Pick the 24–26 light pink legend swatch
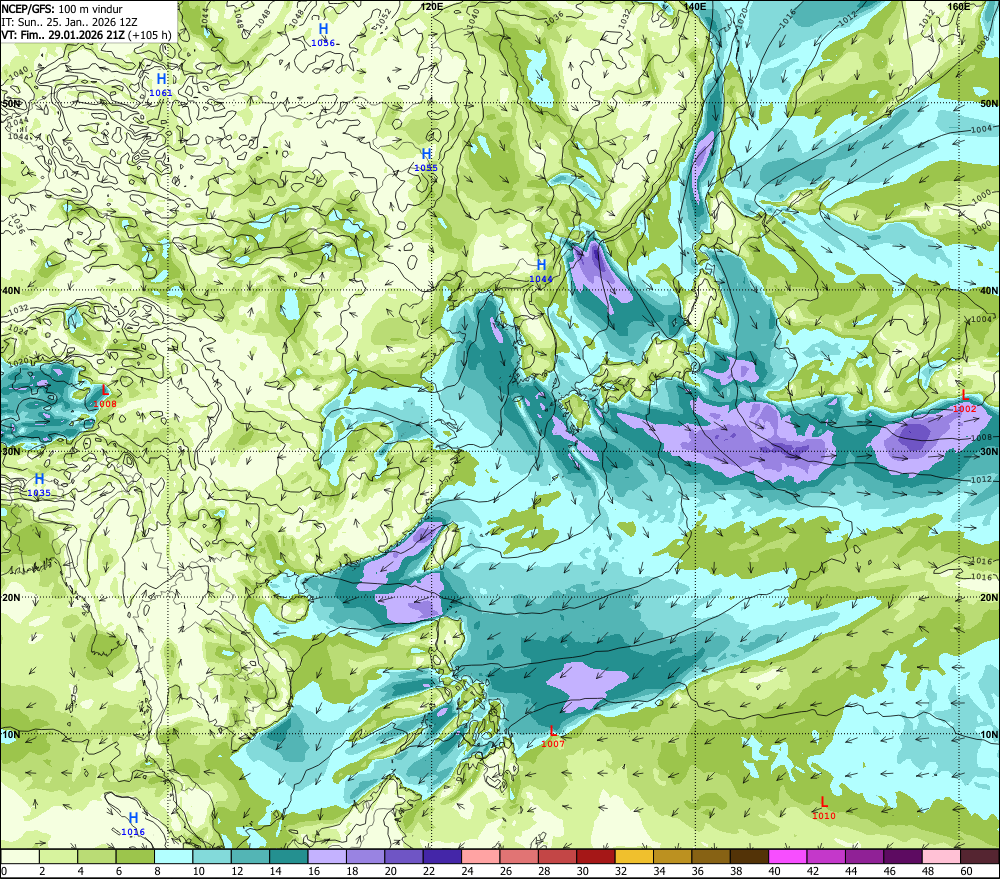The width and height of the screenshot is (1000, 879). tap(480, 856)
